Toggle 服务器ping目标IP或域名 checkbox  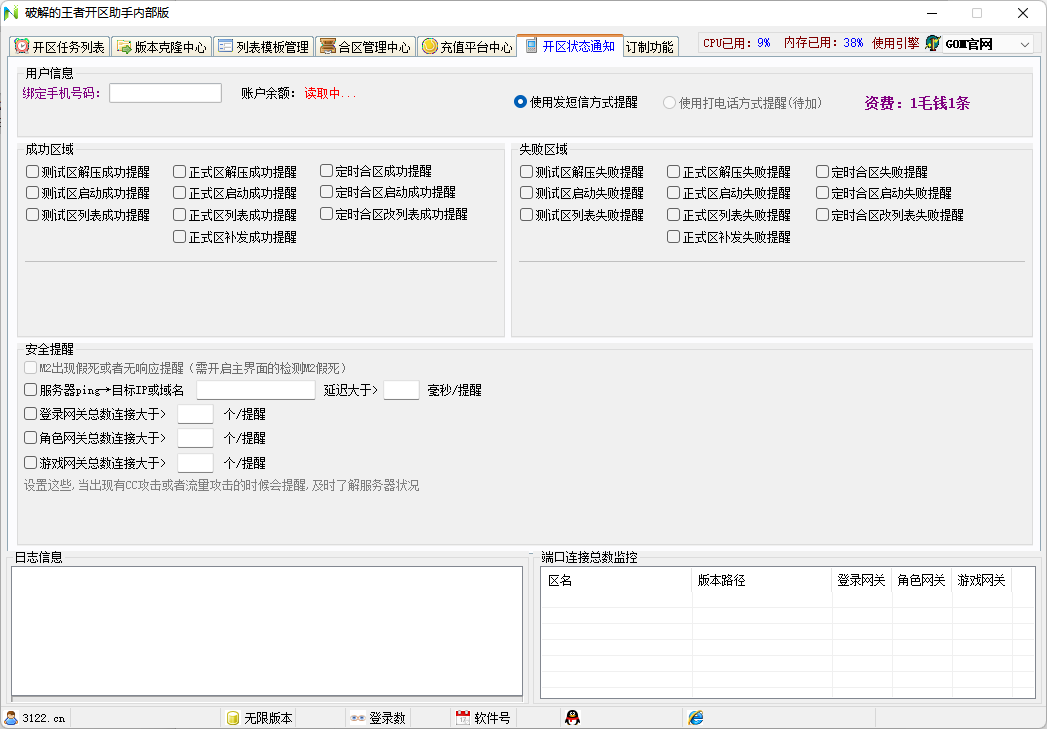tap(31, 390)
